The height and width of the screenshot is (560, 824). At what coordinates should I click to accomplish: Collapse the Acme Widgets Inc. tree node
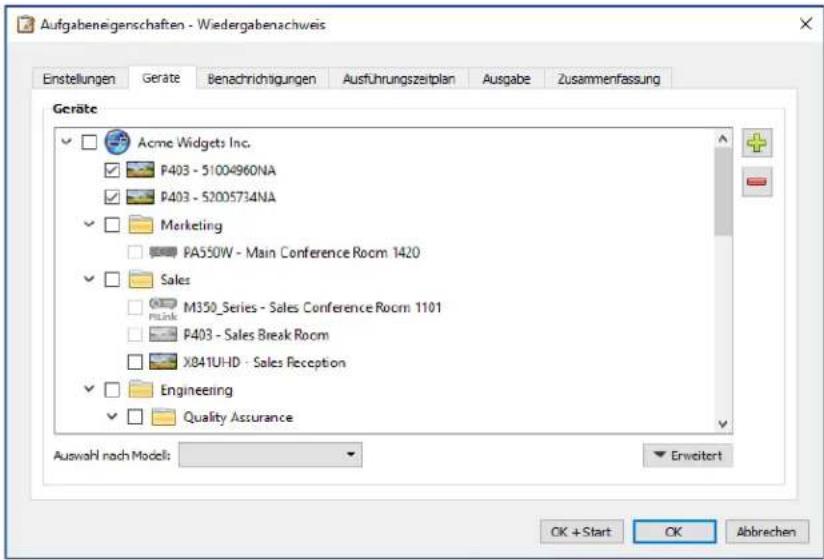click(66, 141)
